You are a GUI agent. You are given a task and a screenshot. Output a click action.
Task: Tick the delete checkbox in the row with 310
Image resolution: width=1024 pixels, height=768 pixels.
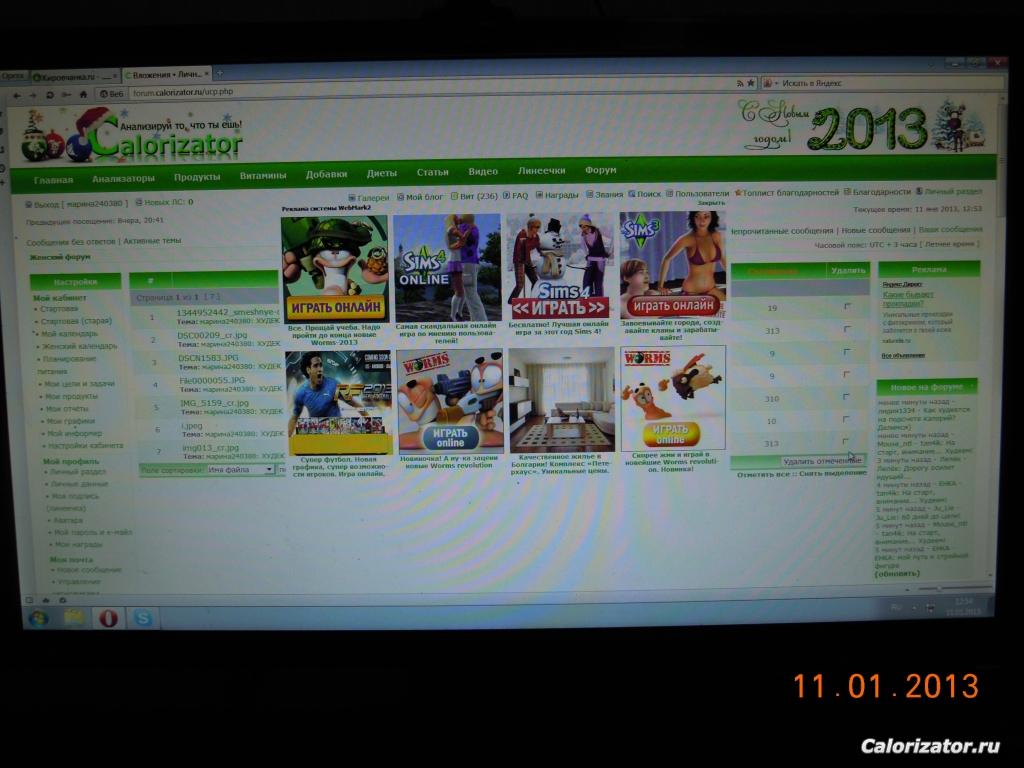(846, 397)
